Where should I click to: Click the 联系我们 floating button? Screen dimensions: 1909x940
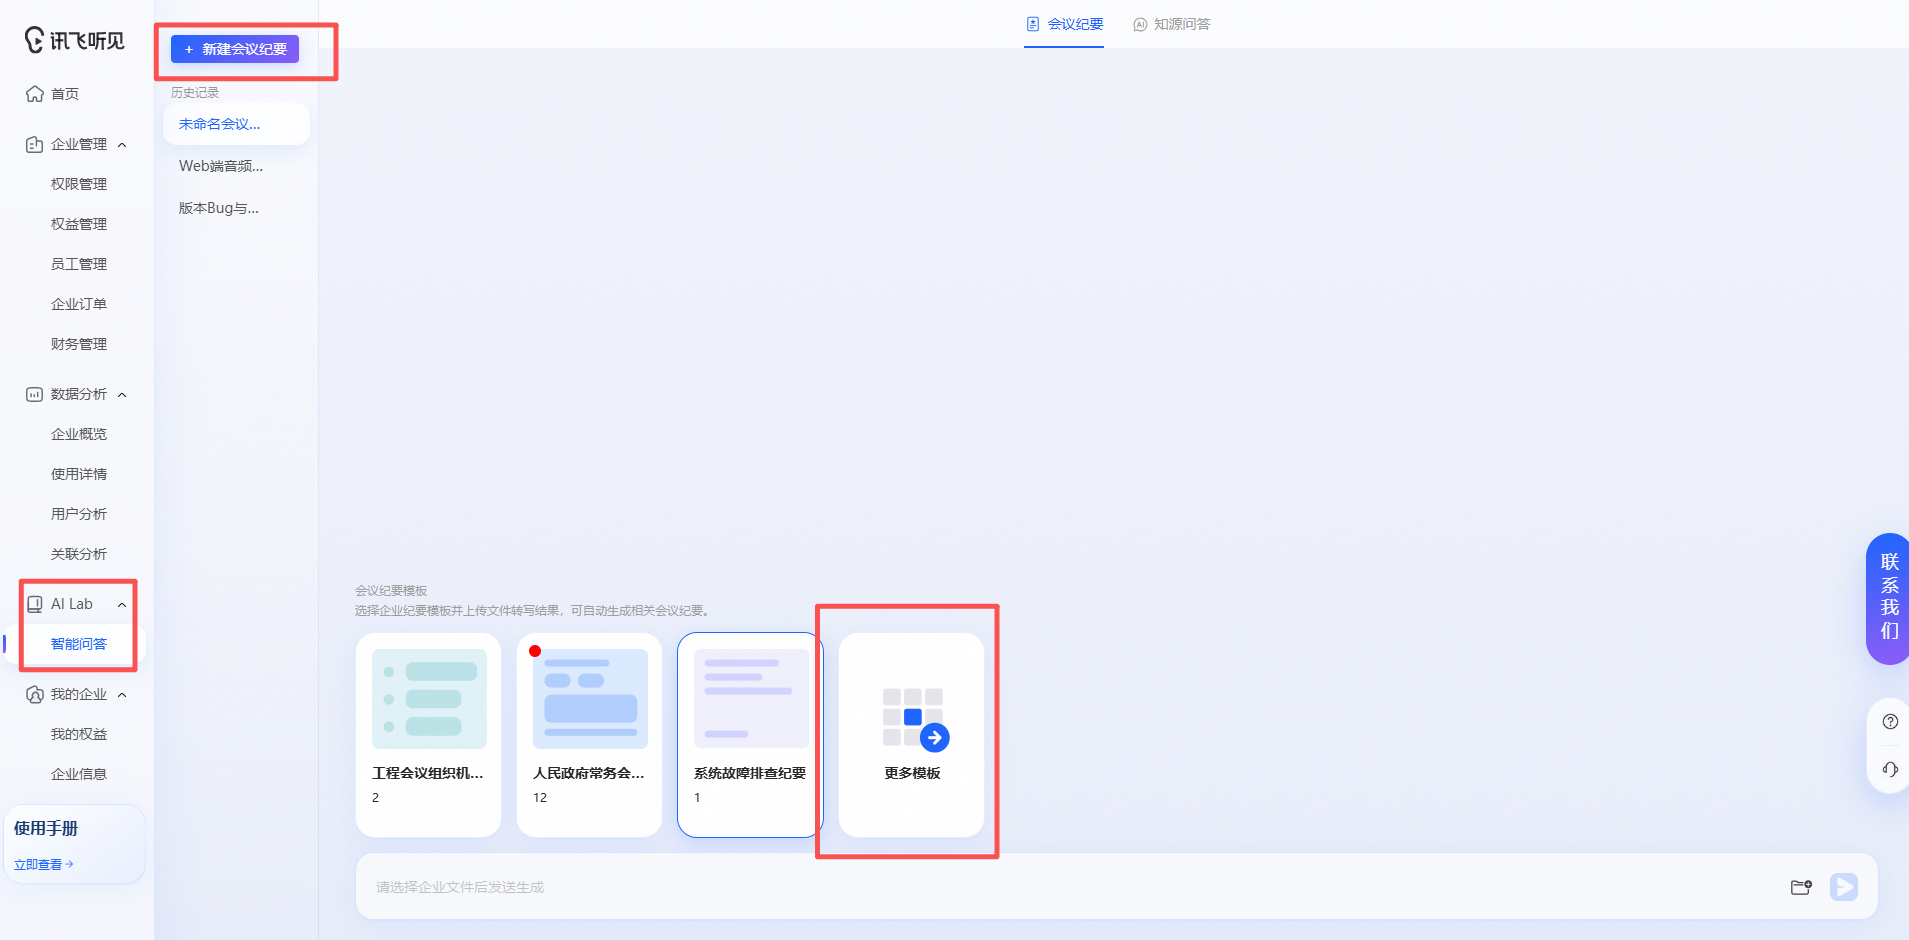pyautogui.click(x=1888, y=598)
